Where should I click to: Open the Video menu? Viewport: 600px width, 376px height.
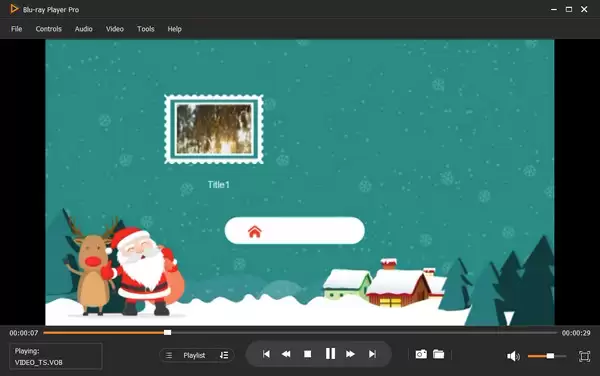[x=115, y=29]
